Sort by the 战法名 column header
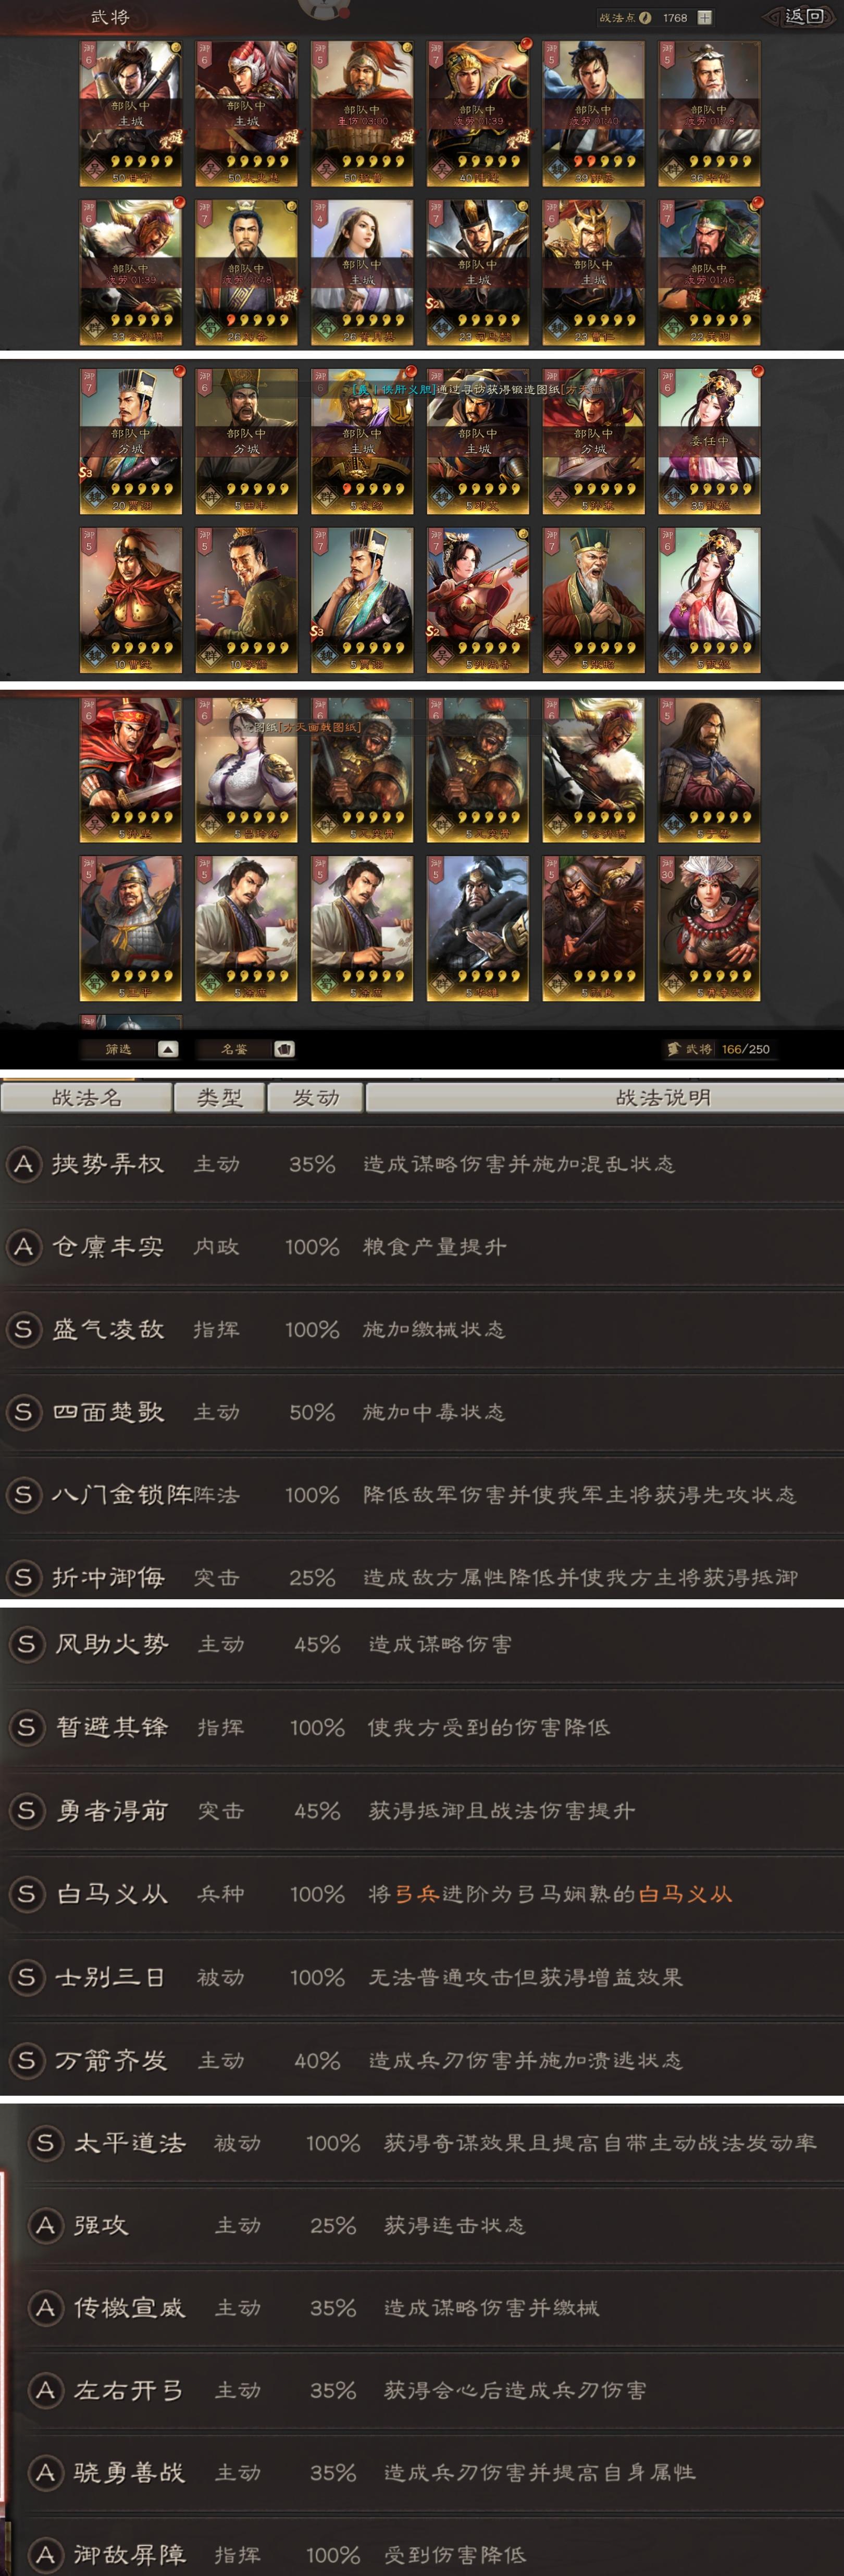The image size is (844, 2576). pyautogui.click(x=86, y=1097)
